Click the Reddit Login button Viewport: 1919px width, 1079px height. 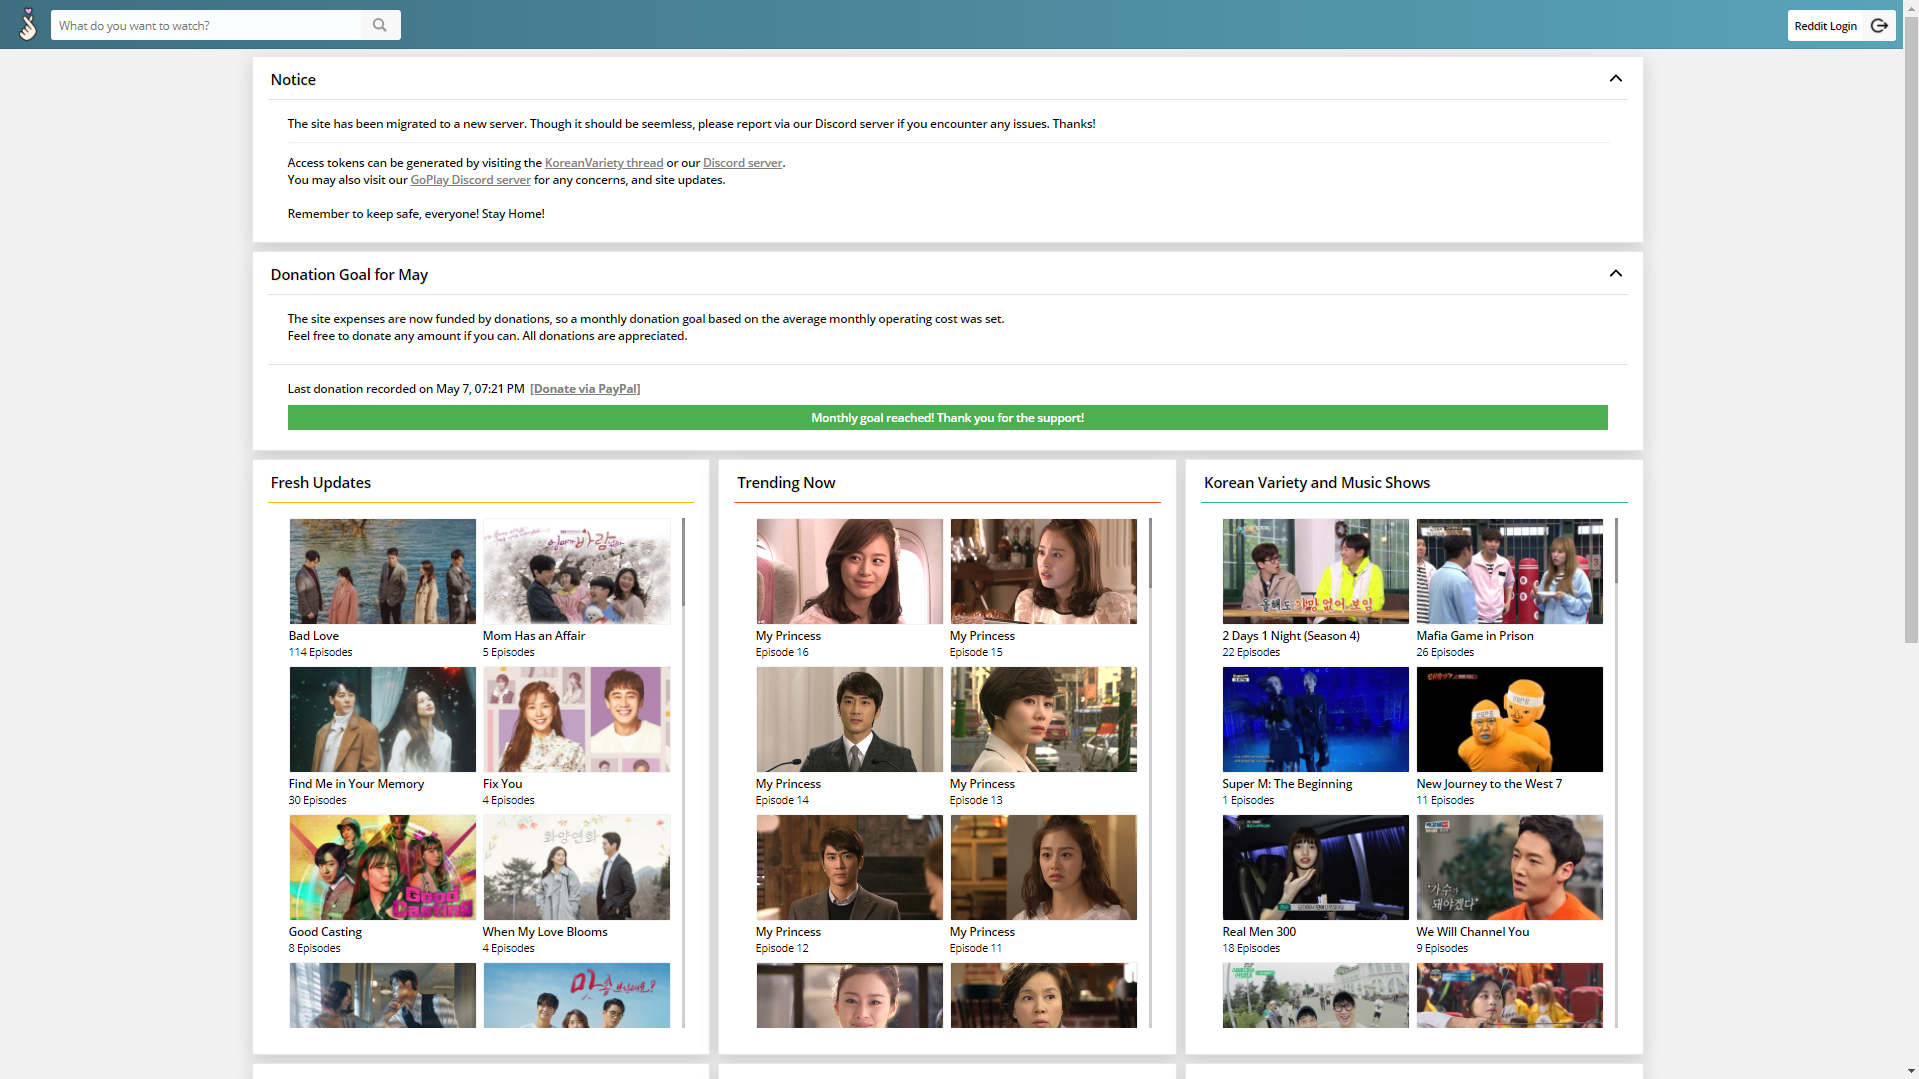[1841, 25]
